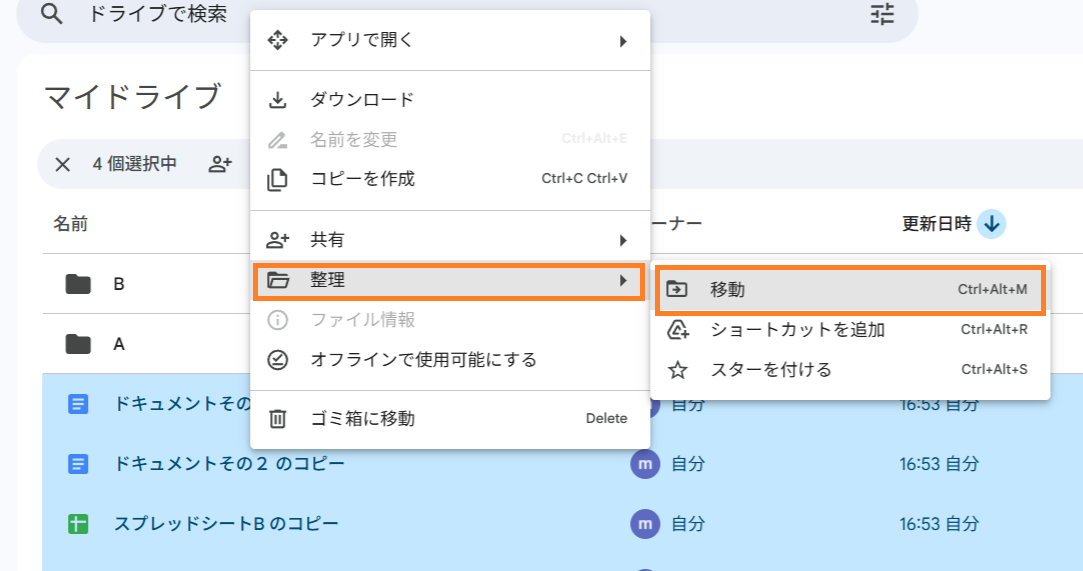Click the Sheets icon of スプレッドシートB のコピー
Image resolution: width=1083 pixels, height=571 pixels.
coord(78,524)
